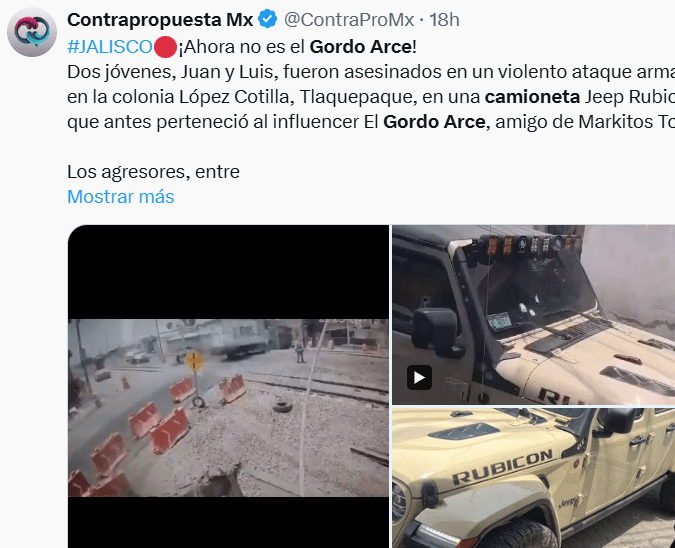Open the tan Rubicon side-view photo
This screenshot has width=675, height=548.
533,478
